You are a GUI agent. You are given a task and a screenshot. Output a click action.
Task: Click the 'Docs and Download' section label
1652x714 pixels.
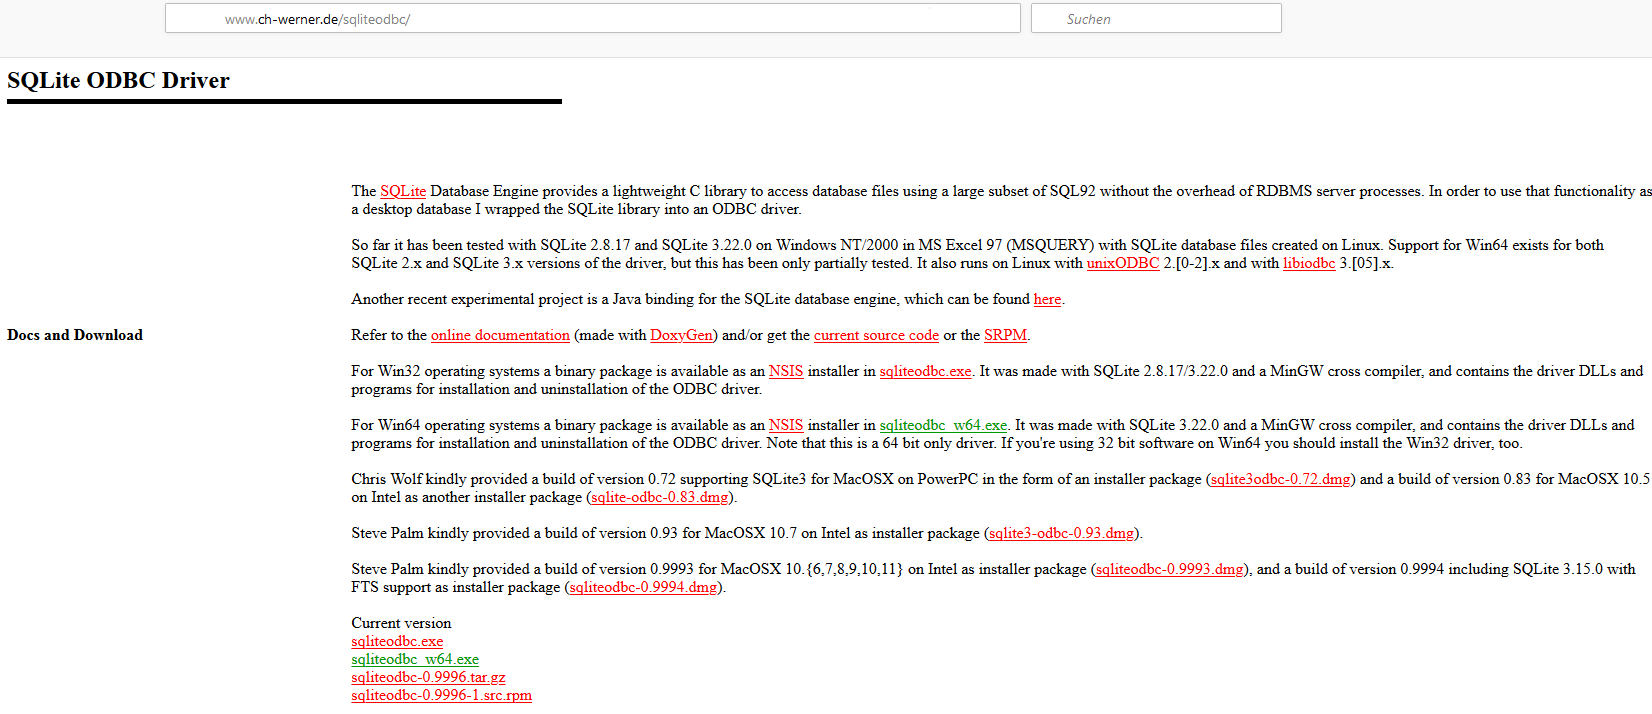pos(75,335)
